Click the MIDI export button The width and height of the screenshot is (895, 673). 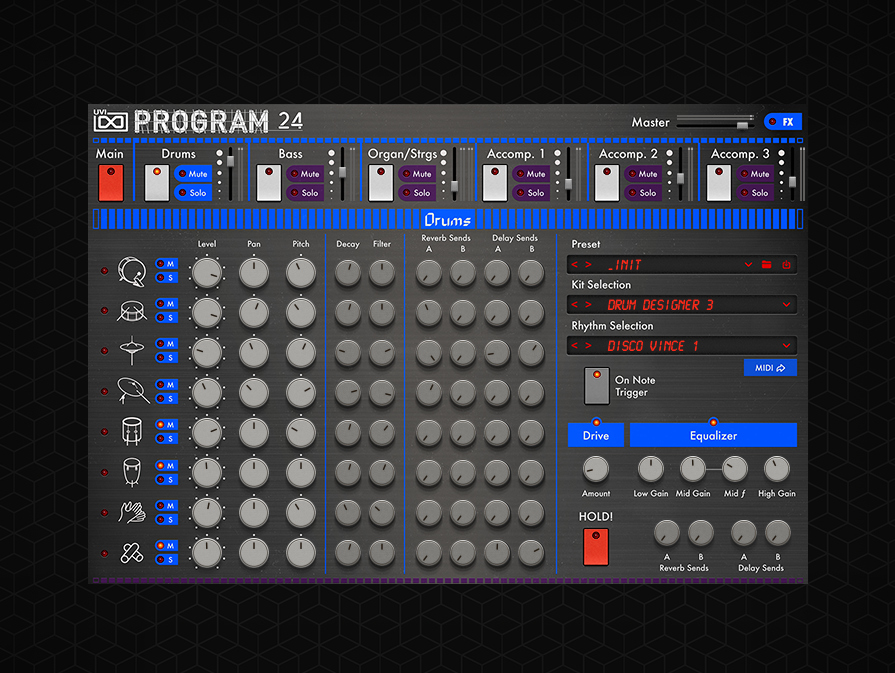[x=770, y=368]
